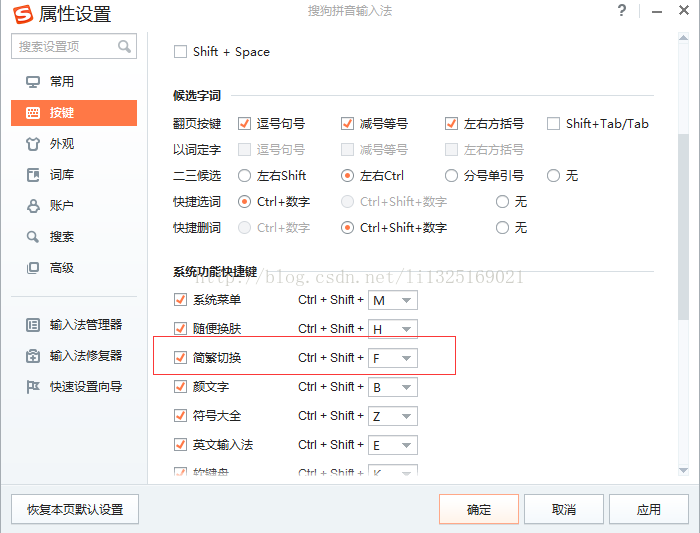Click the search magnifier icon

(x=125, y=46)
